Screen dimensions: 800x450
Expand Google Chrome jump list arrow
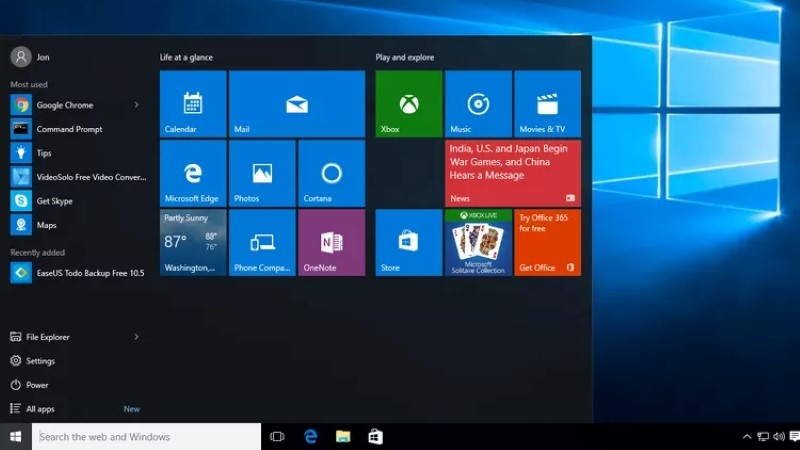[x=136, y=105]
